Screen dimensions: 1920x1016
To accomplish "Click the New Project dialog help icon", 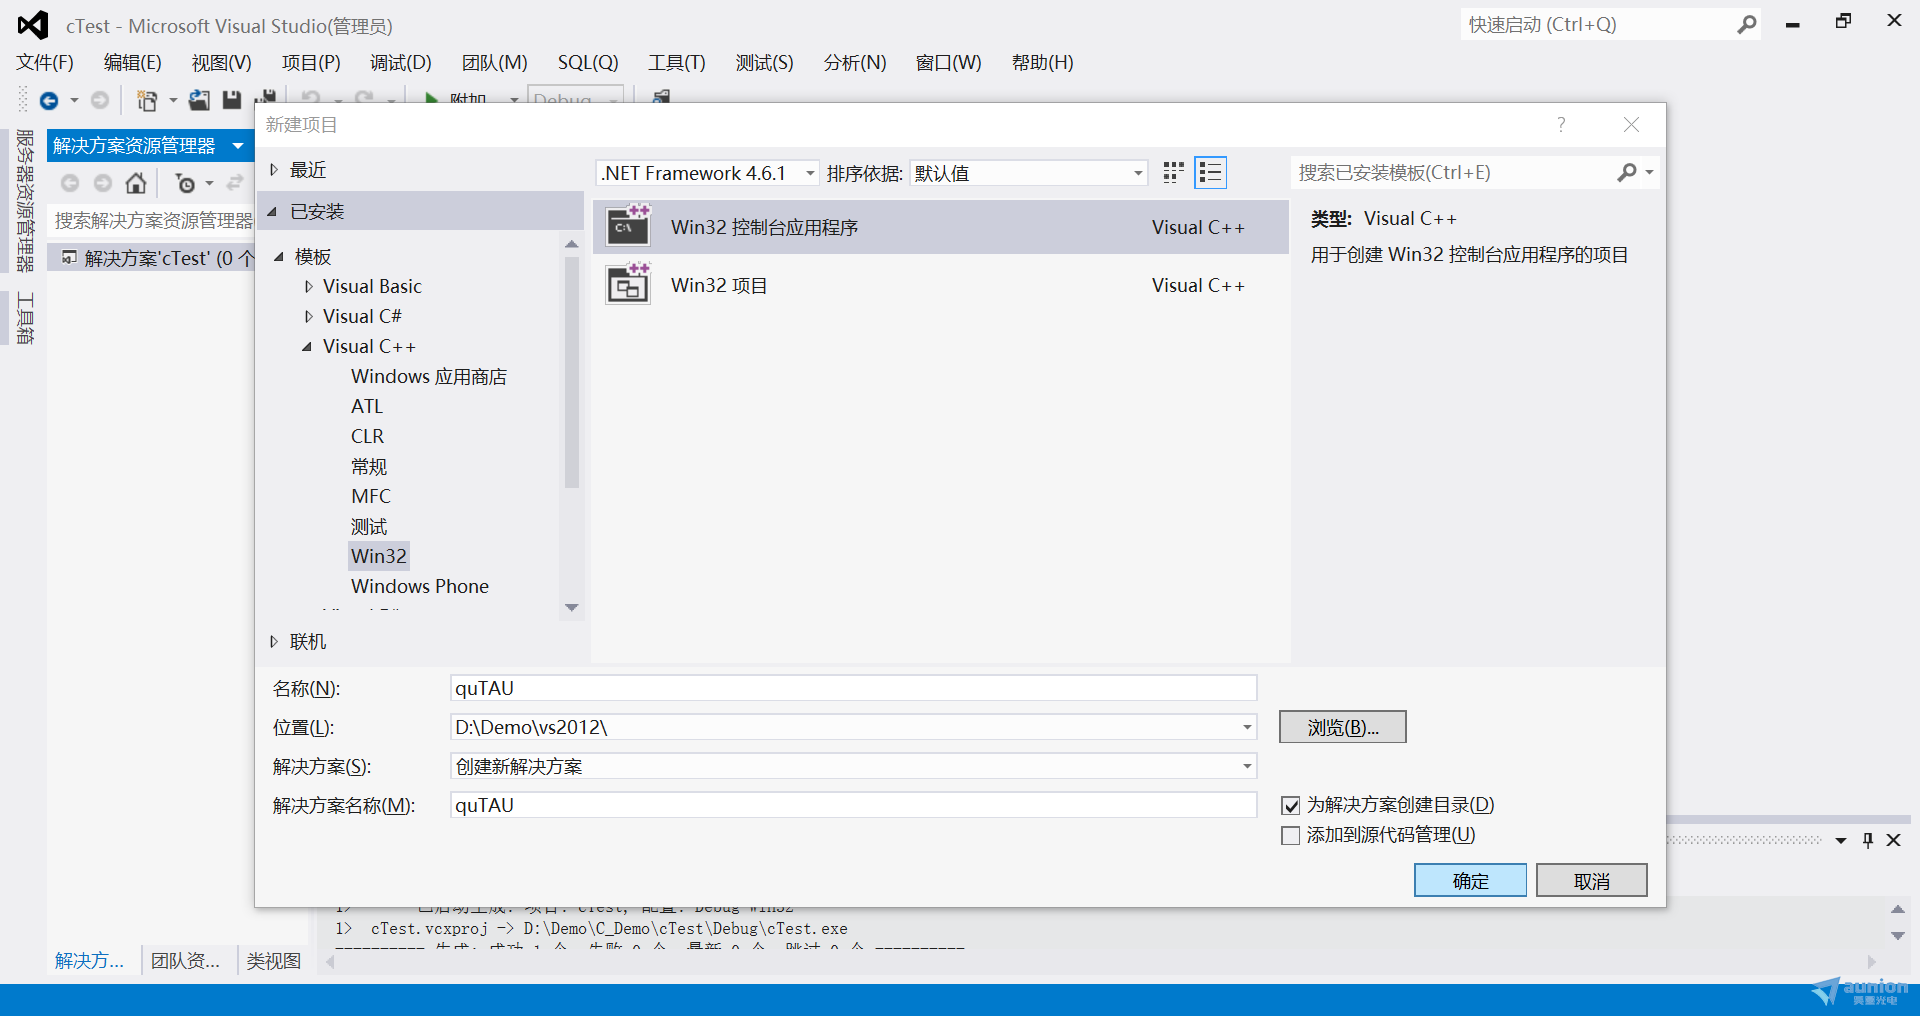I will point(1561,124).
